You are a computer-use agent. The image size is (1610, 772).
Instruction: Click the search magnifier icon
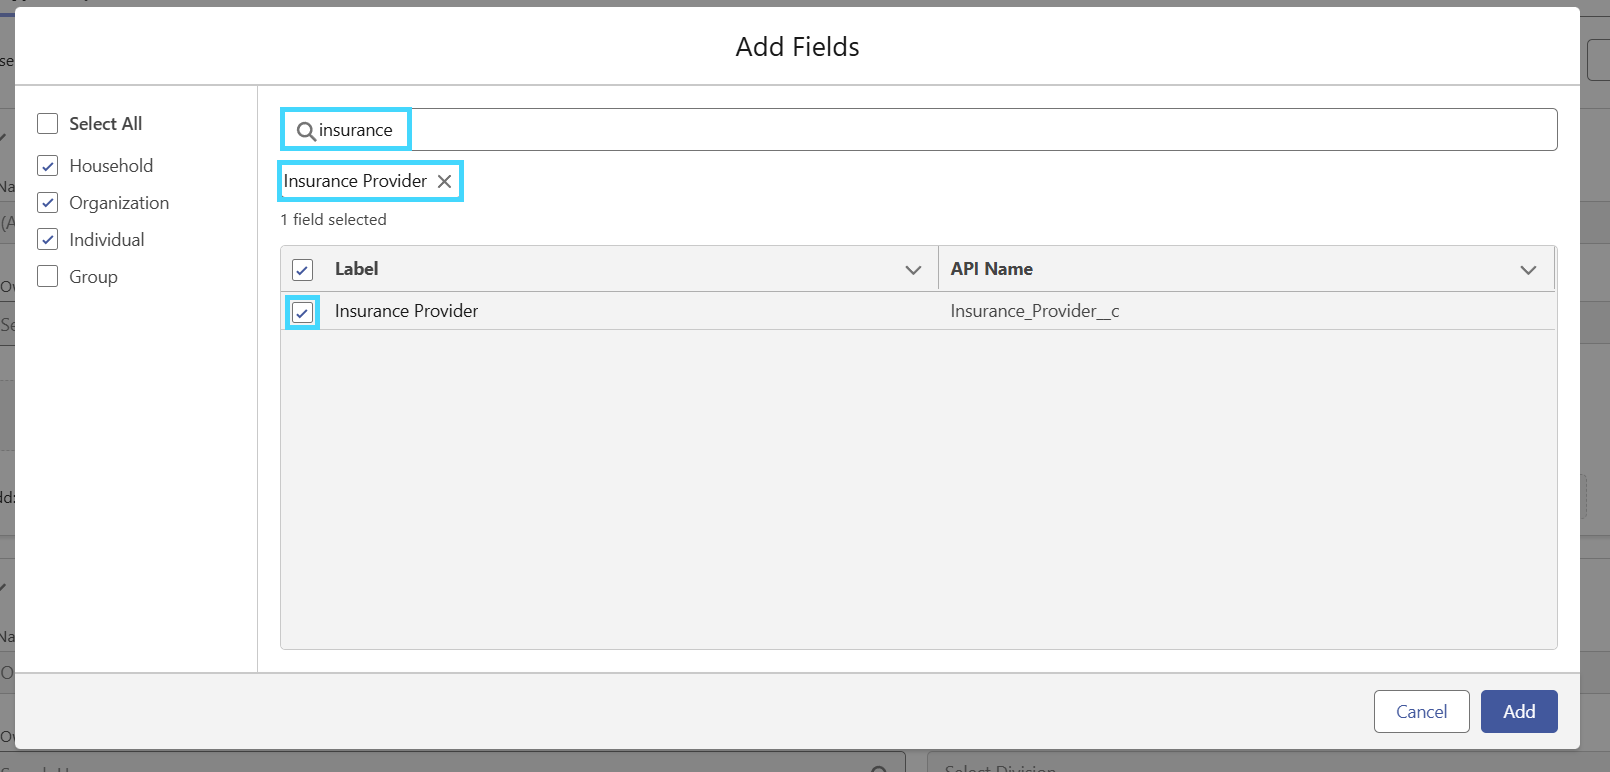pos(306,131)
